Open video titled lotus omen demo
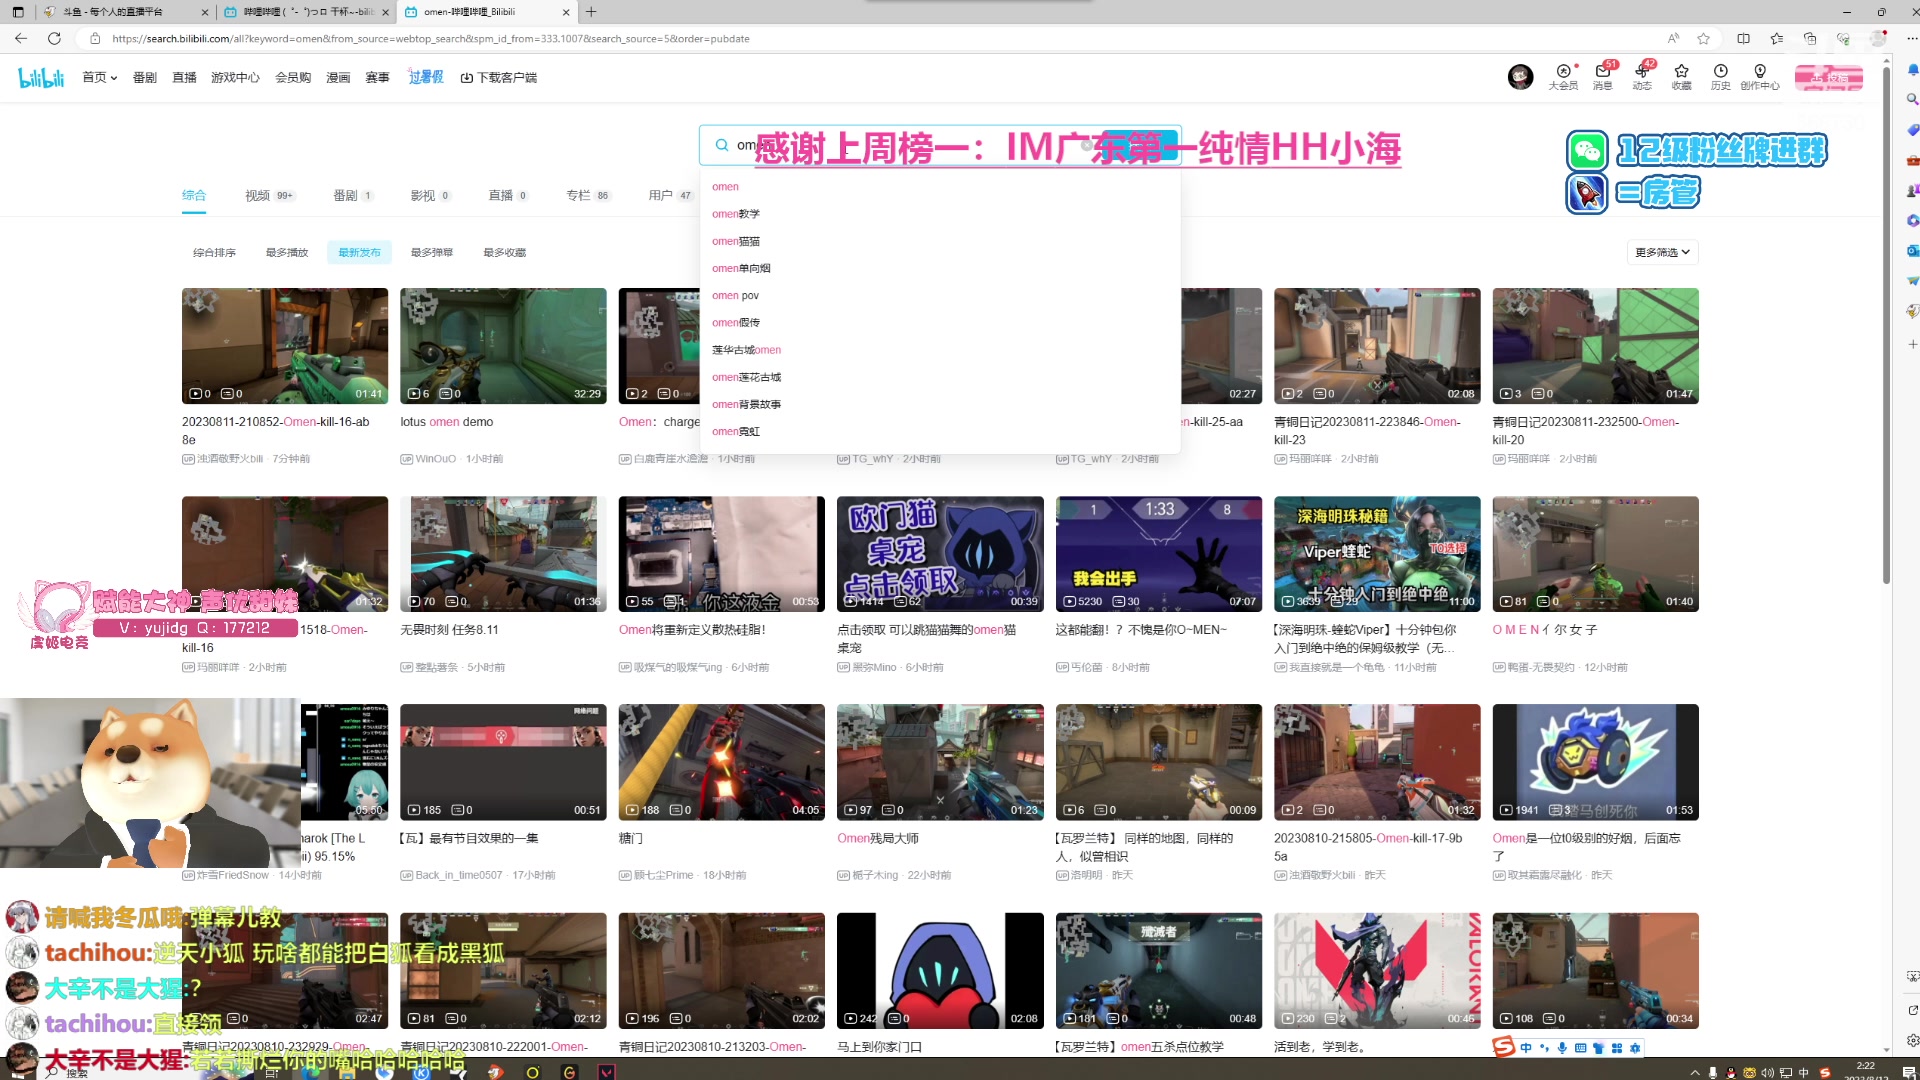Screen dimensions: 1920x1080 click(x=447, y=422)
